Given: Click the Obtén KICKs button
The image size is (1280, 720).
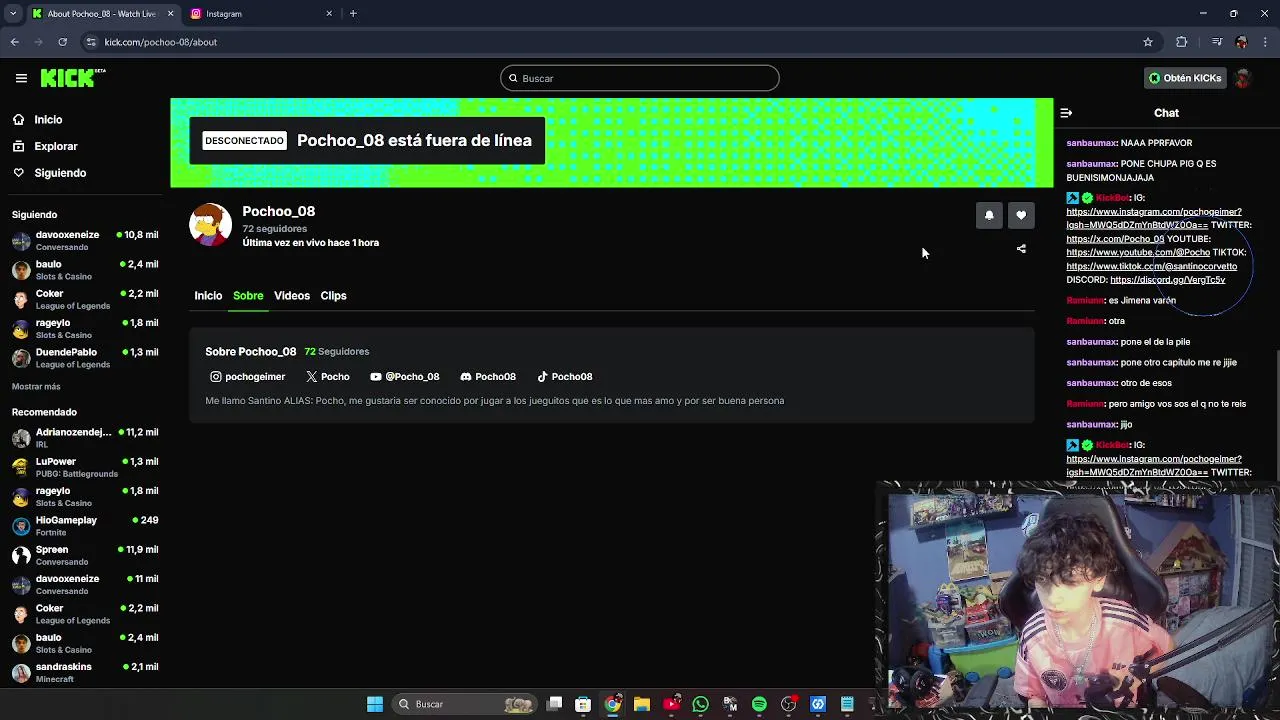Looking at the screenshot, I should tap(1185, 78).
